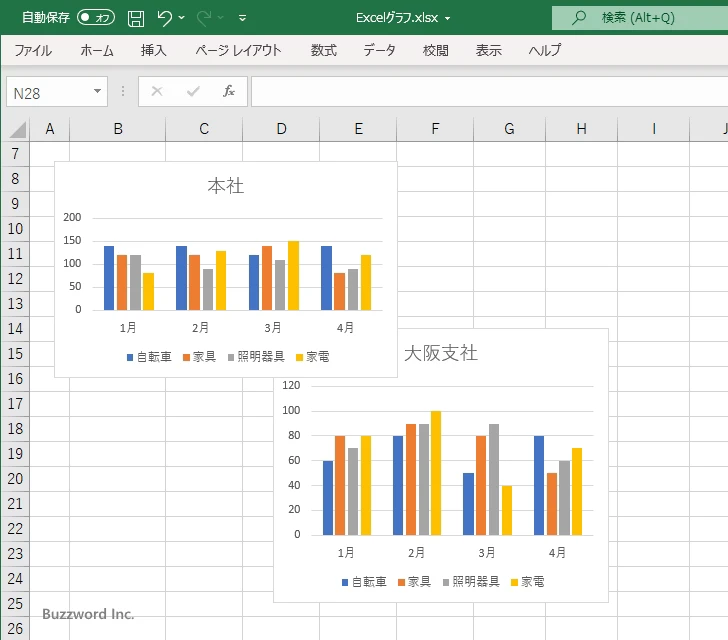The image size is (728, 640).
Task: Toggle the 自動保存 AutoSave switch
Action: 96,18
